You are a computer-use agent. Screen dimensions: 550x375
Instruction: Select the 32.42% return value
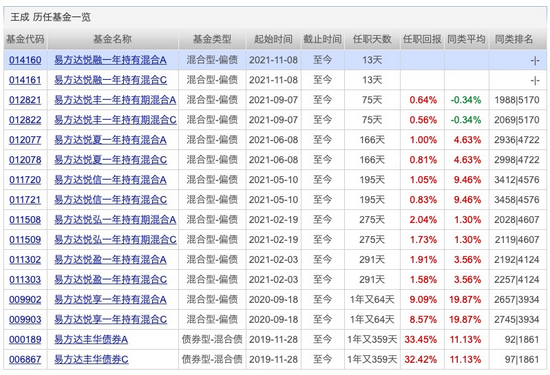(x=421, y=360)
